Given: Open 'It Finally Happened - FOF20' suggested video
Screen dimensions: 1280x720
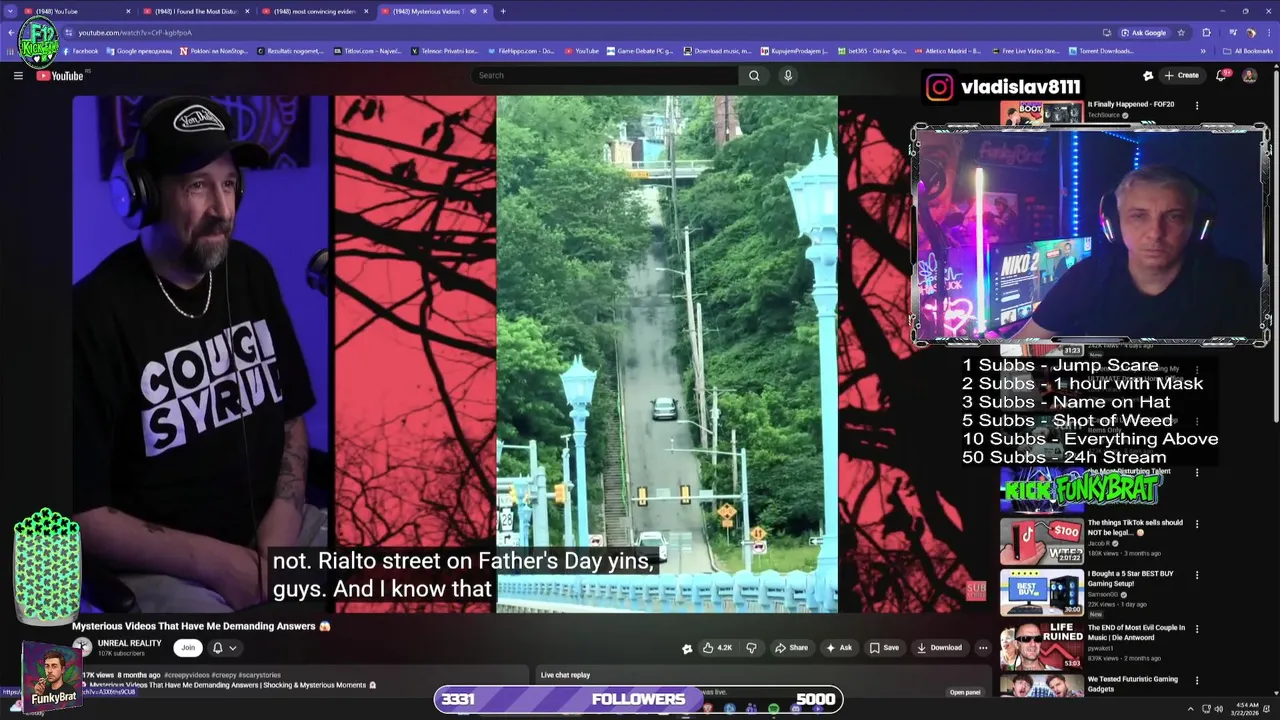Looking at the screenshot, I should [x=1130, y=104].
